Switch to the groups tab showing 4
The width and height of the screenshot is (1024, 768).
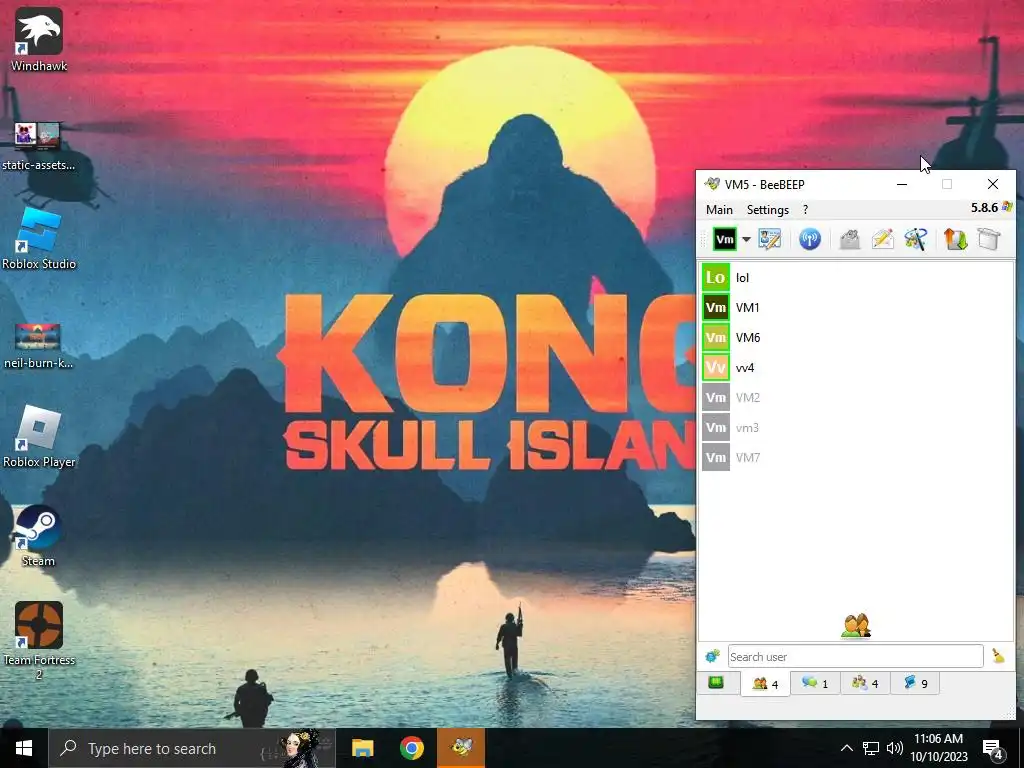point(865,683)
